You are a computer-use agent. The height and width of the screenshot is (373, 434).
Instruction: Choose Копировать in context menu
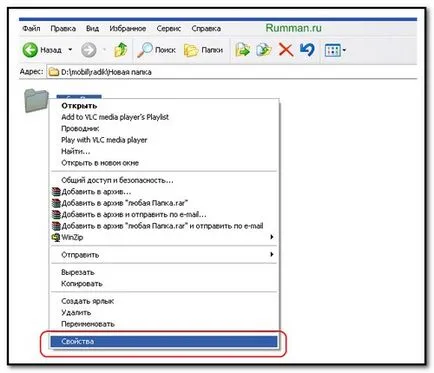[164, 284]
